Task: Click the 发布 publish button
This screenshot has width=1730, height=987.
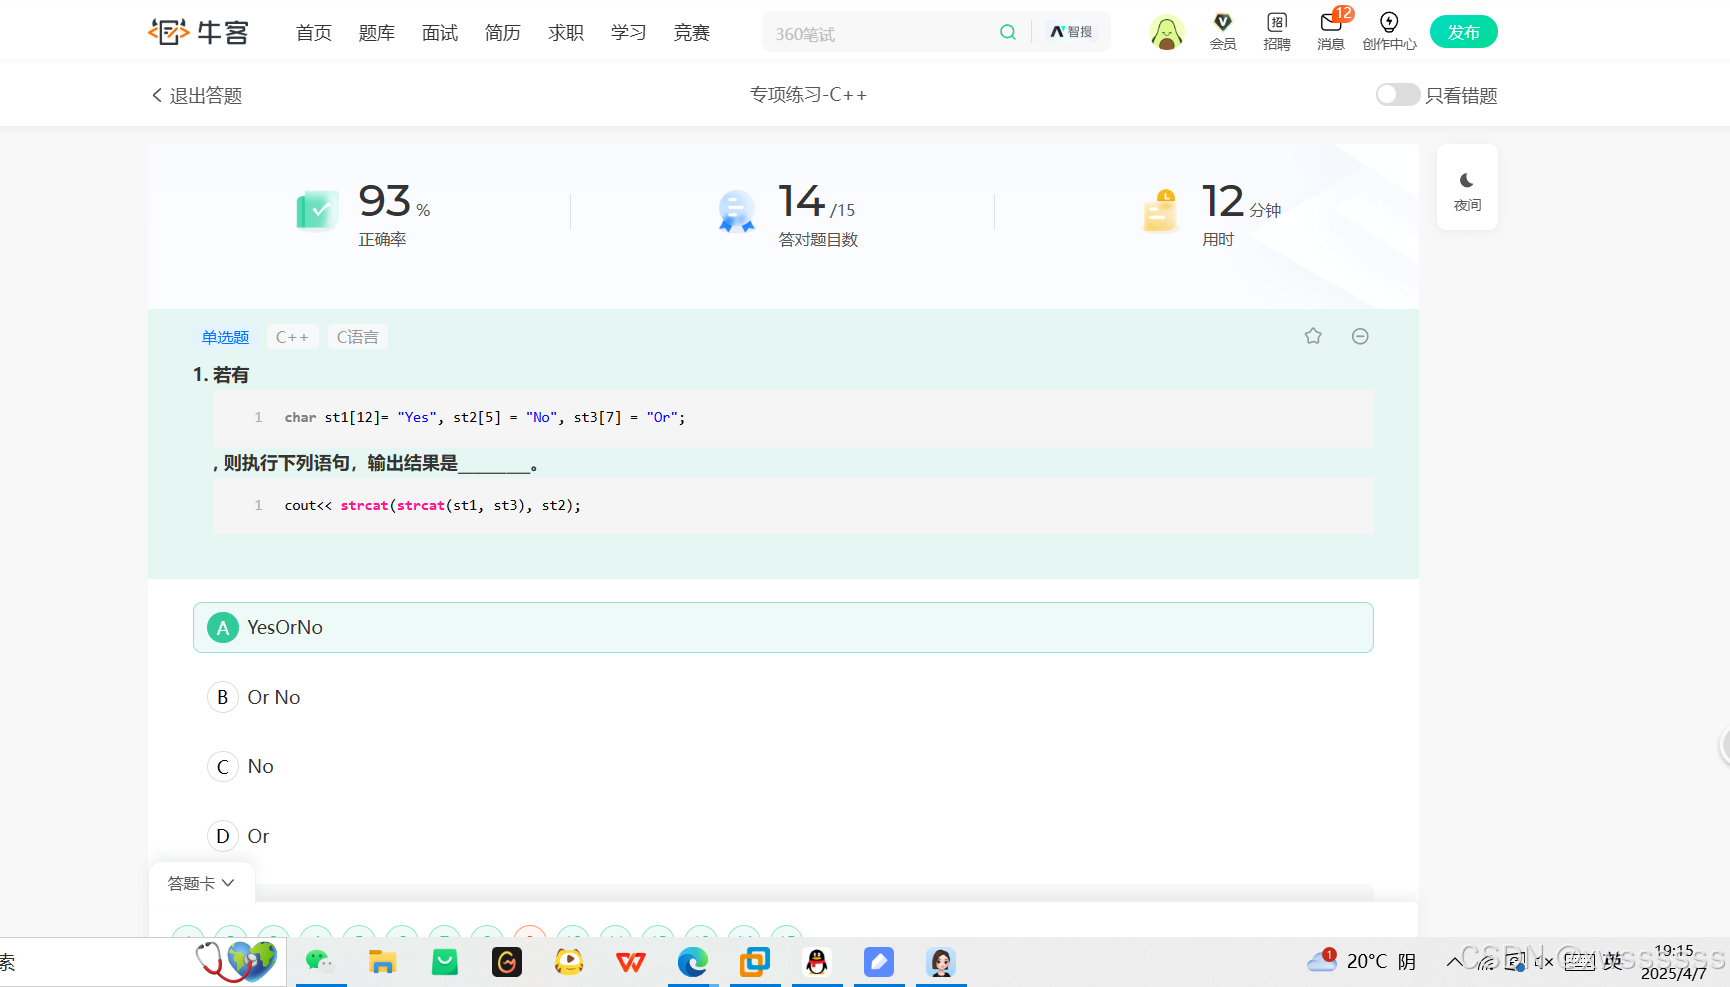Action: tap(1463, 32)
